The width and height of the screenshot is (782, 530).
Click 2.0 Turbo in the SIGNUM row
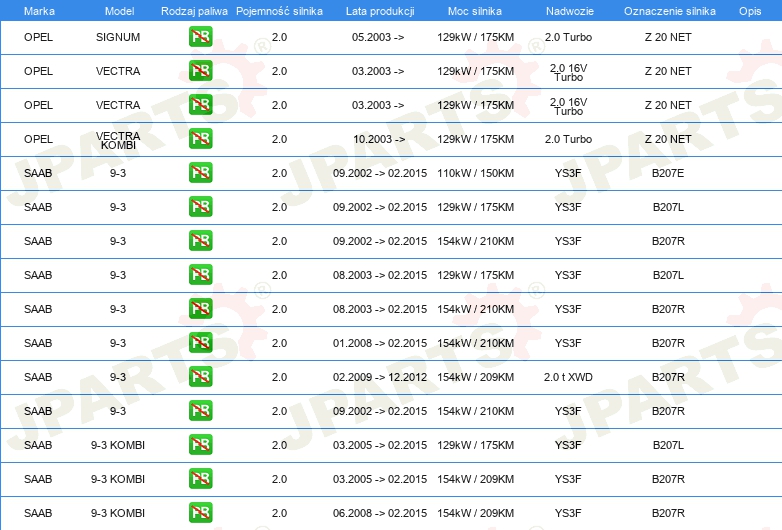point(568,37)
